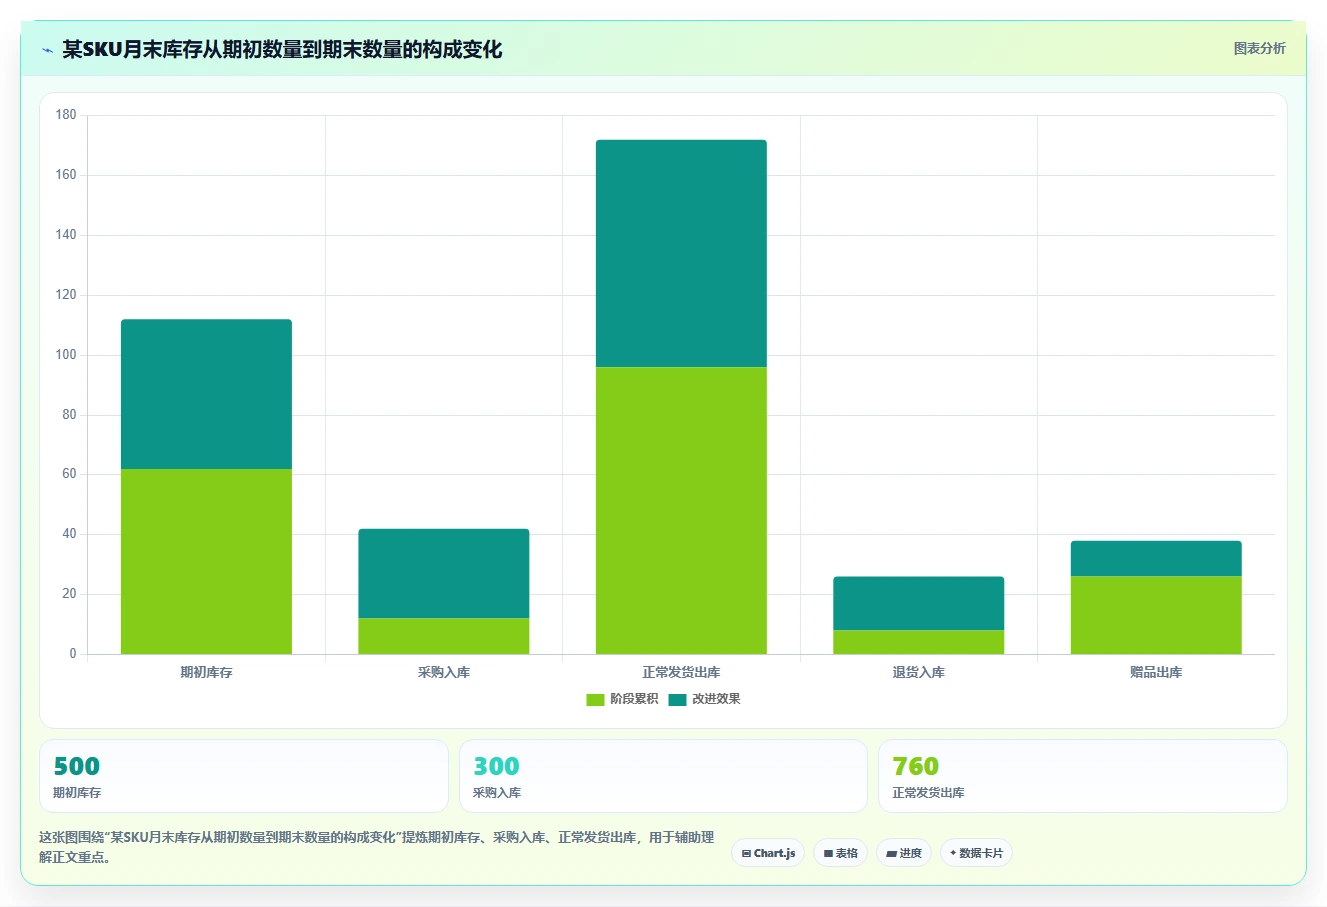Viewport: 1327px width, 907px height.
Task: Select the 进度 tag chip
Action: pyautogui.click(x=904, y=853)
